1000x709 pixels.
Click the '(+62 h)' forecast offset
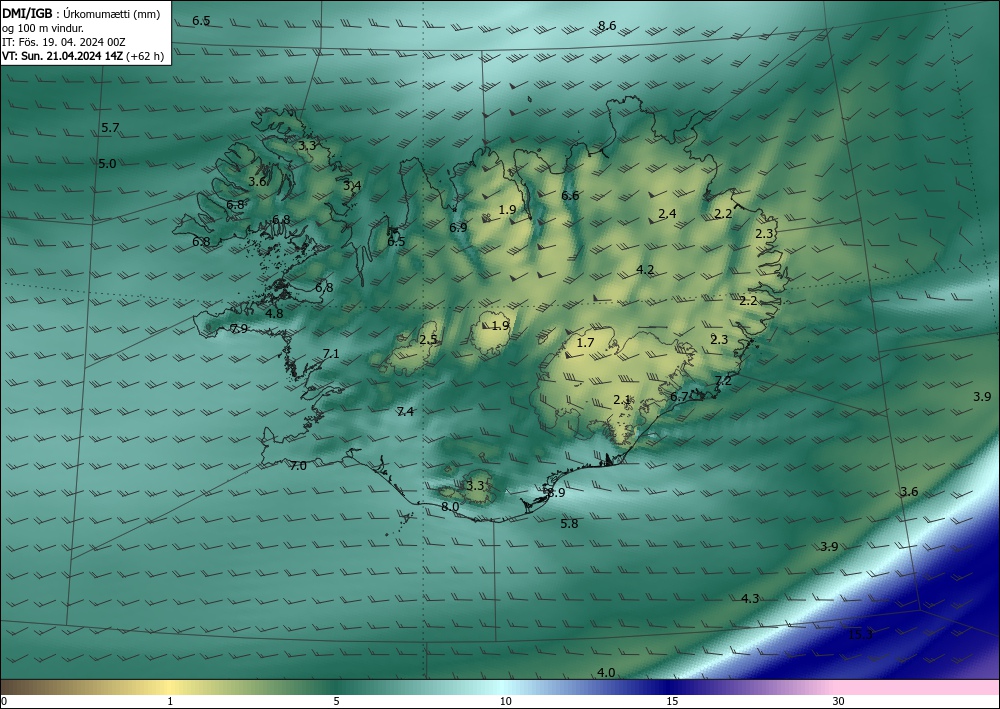145,56
